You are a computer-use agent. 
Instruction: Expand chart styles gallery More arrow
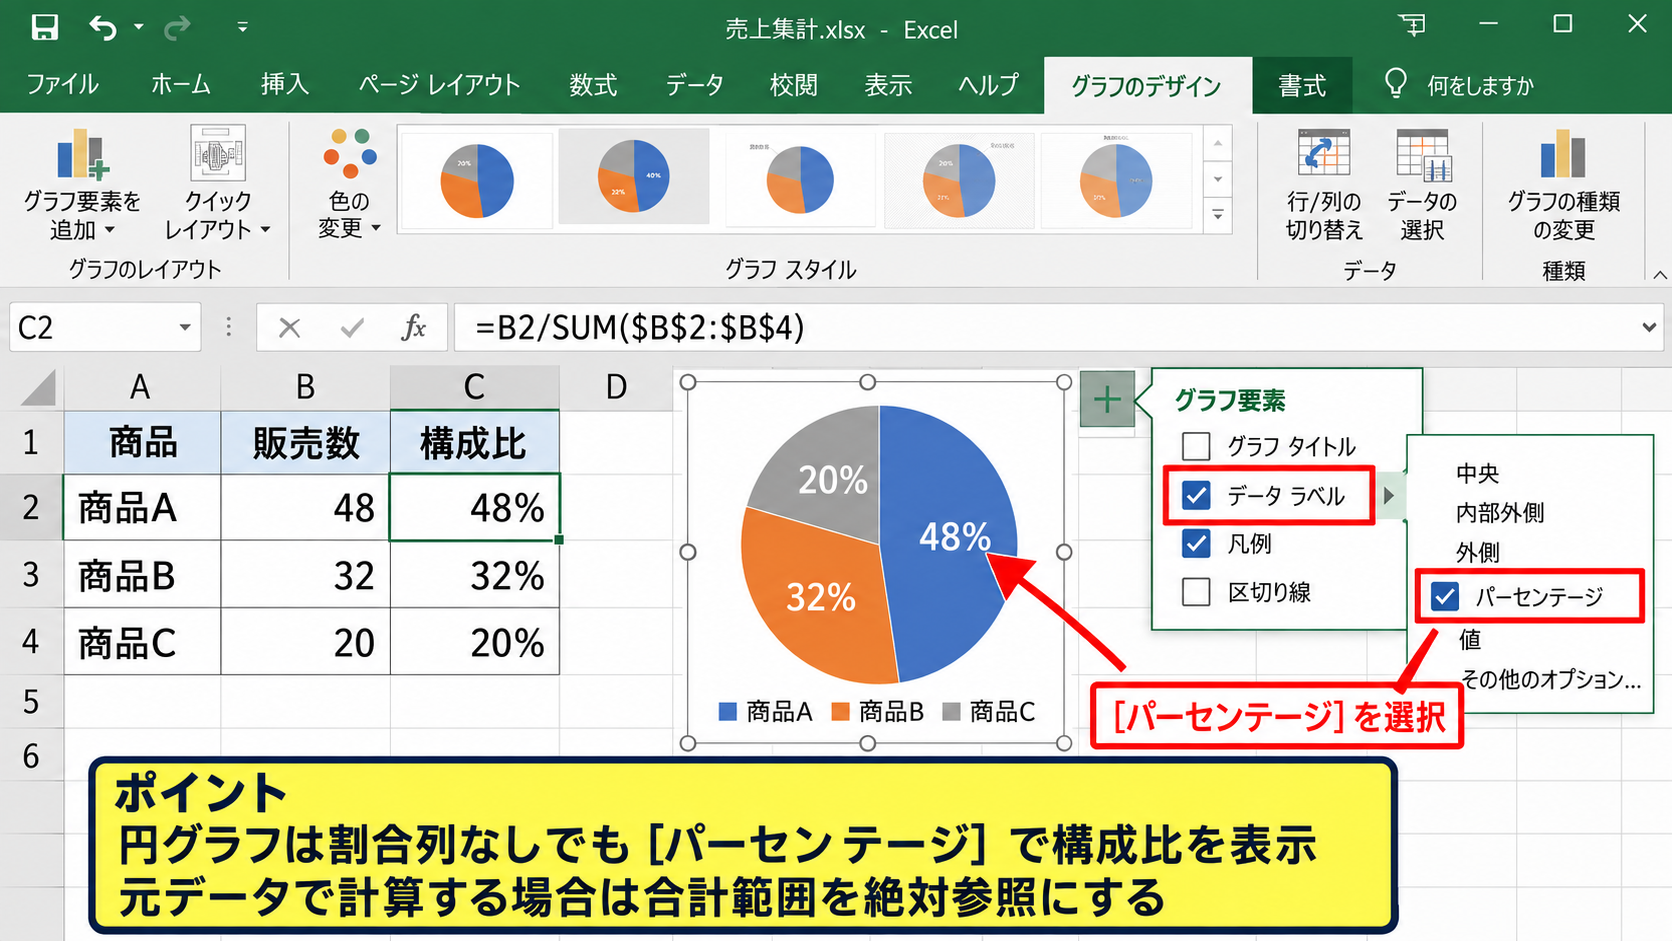[1218, 215]
